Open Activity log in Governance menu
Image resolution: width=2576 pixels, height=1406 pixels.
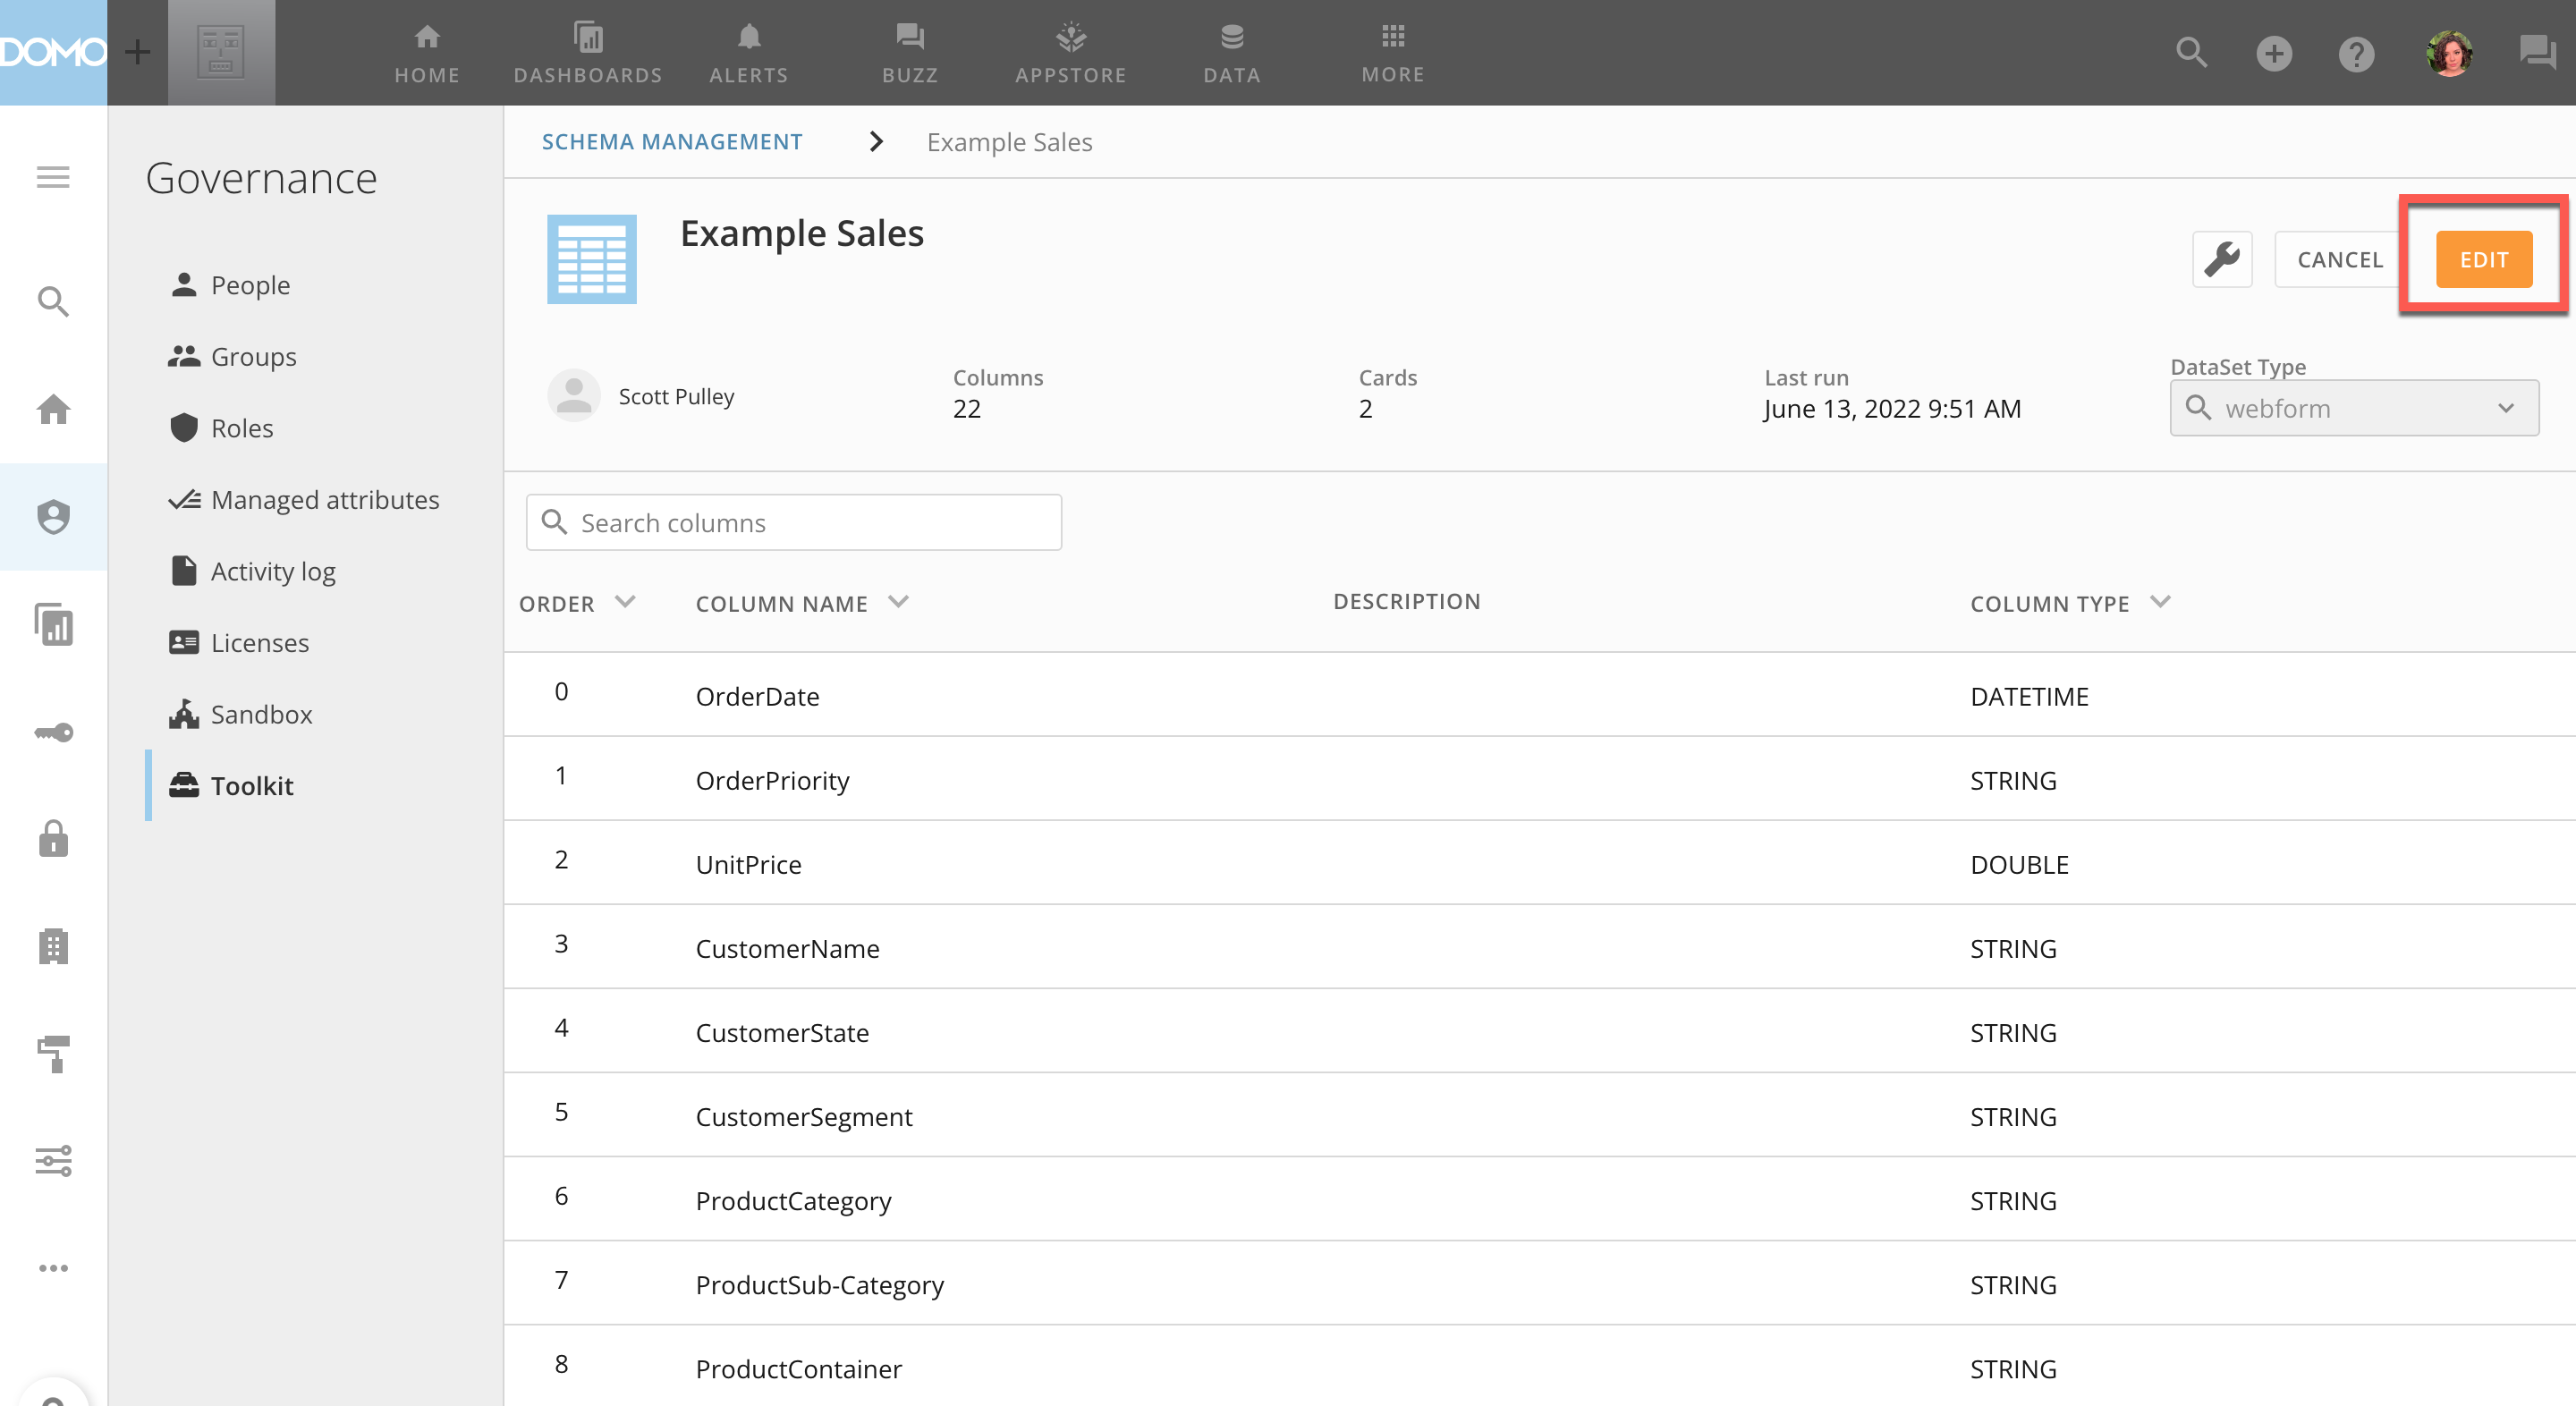click(272, 571)
